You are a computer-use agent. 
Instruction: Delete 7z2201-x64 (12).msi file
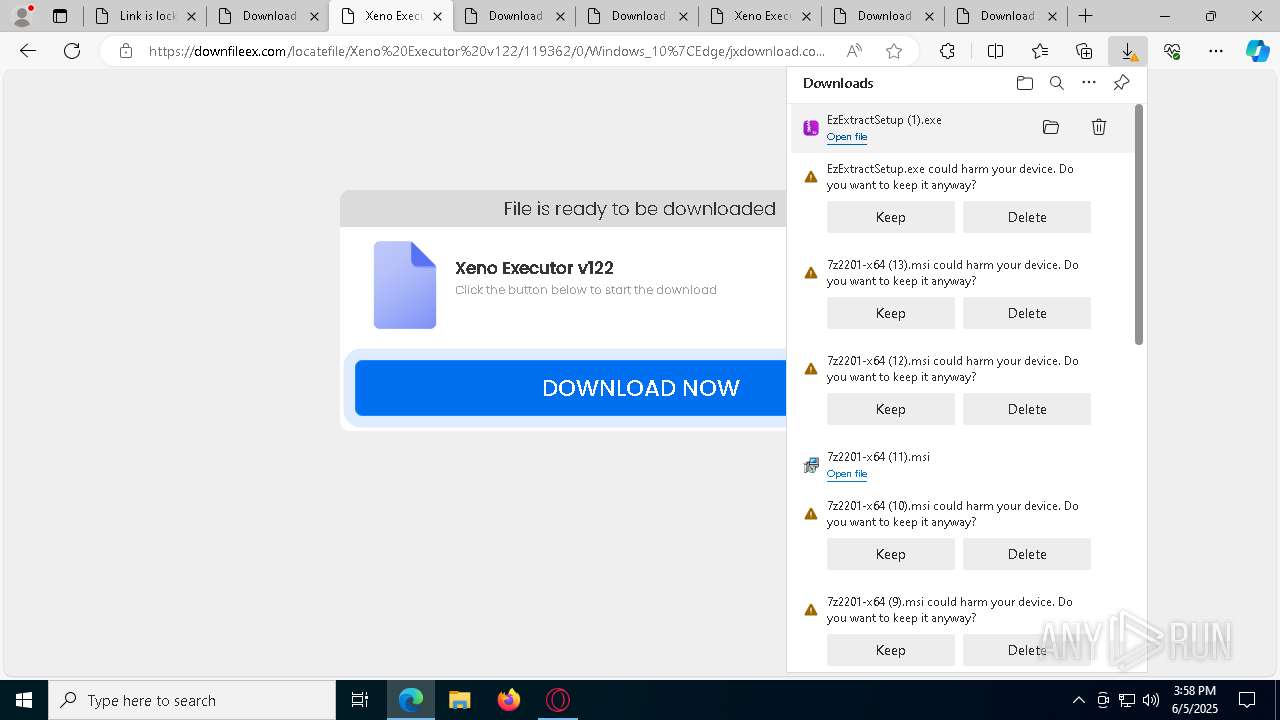coord(1027,409)
